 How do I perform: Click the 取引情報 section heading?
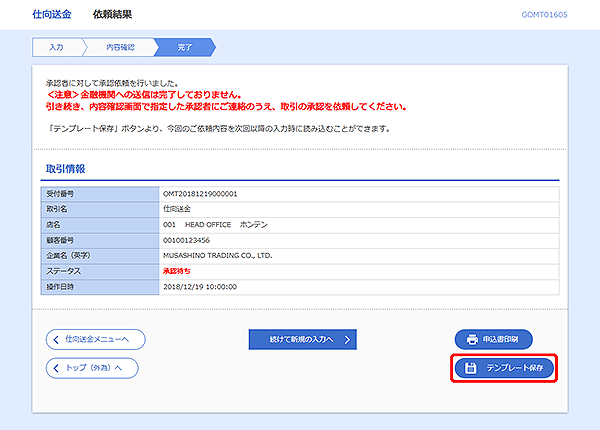pos(66,168)
